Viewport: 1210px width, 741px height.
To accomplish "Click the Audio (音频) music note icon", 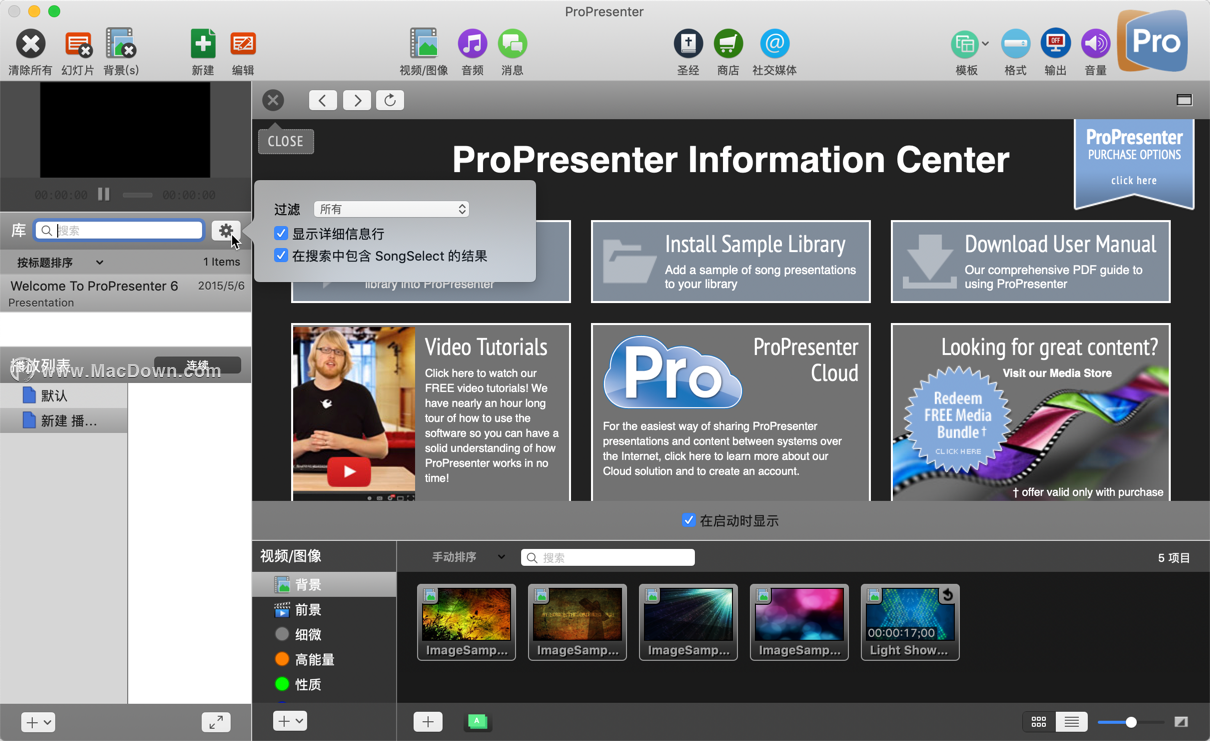I will (x=472, y=44).
